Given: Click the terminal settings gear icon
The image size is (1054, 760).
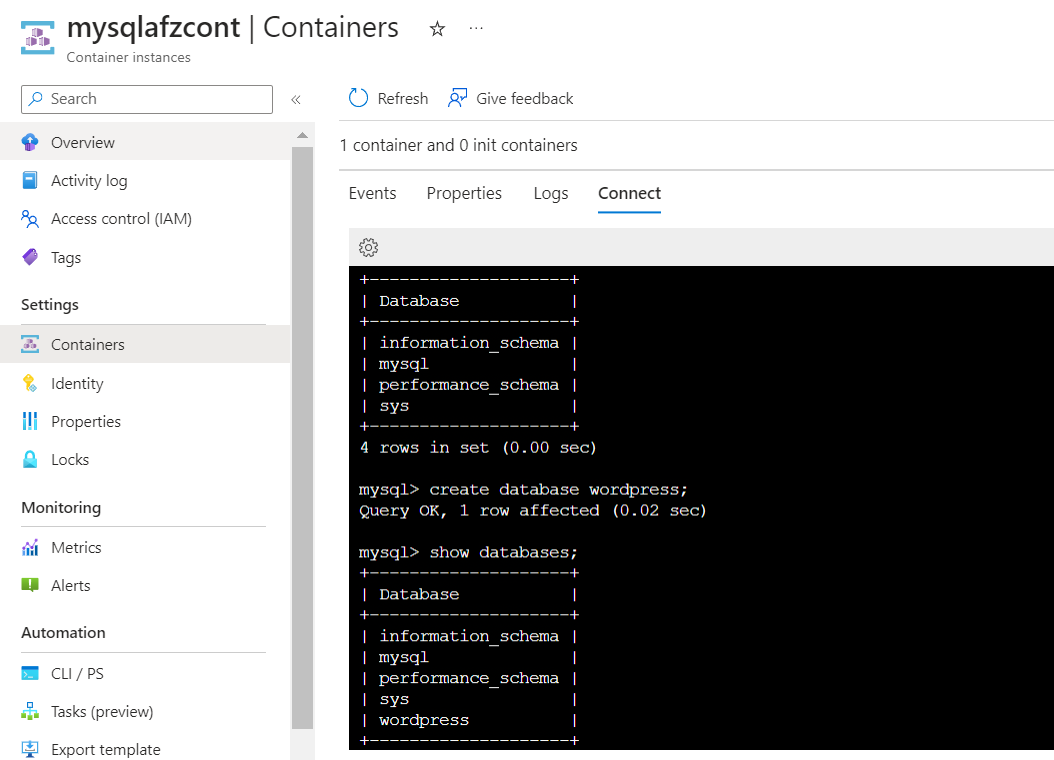Looking at the screenshot, I should [x=368, y=247].
